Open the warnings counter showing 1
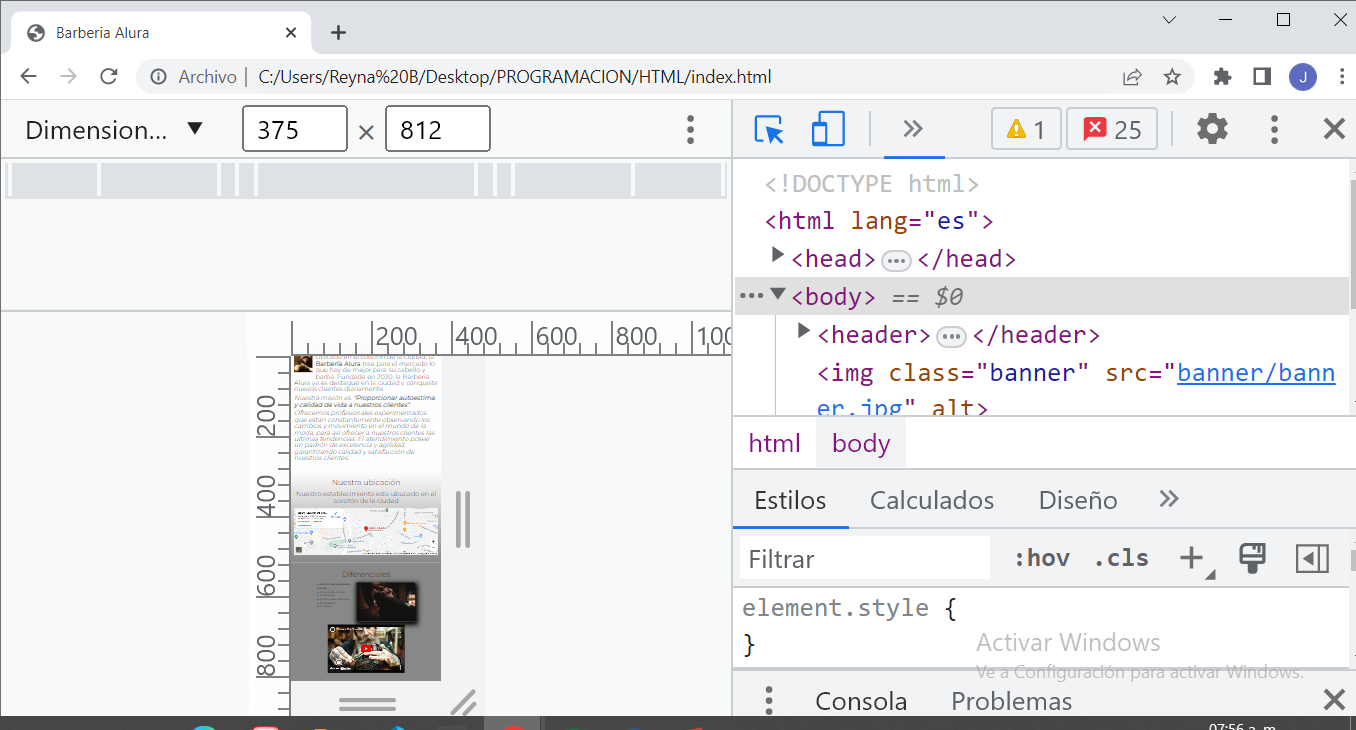This screenshot has height=730, width=1356. point(1026,129)
